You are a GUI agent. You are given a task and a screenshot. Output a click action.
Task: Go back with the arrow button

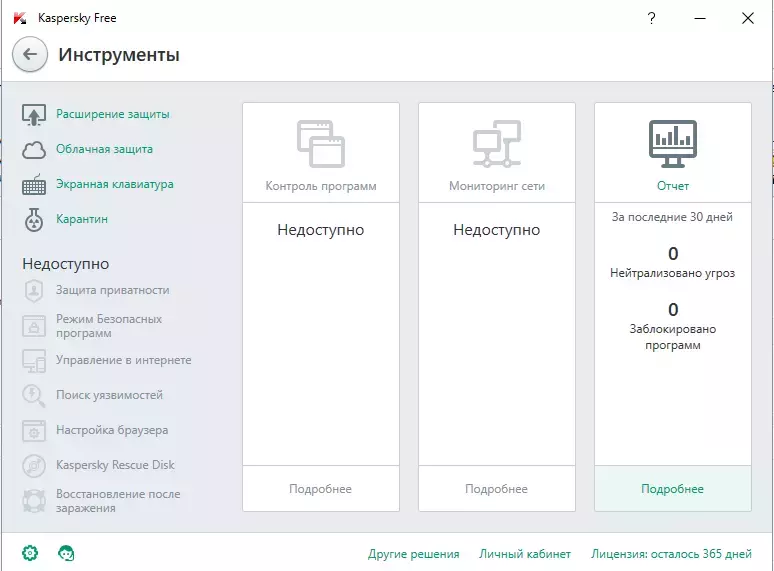point(30,54)
